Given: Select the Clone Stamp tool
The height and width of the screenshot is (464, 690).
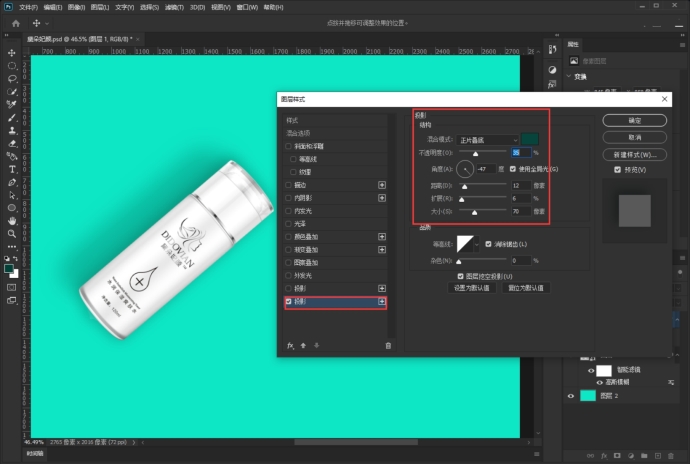Looking at the screenshot, I should click(x=12, y=130).
